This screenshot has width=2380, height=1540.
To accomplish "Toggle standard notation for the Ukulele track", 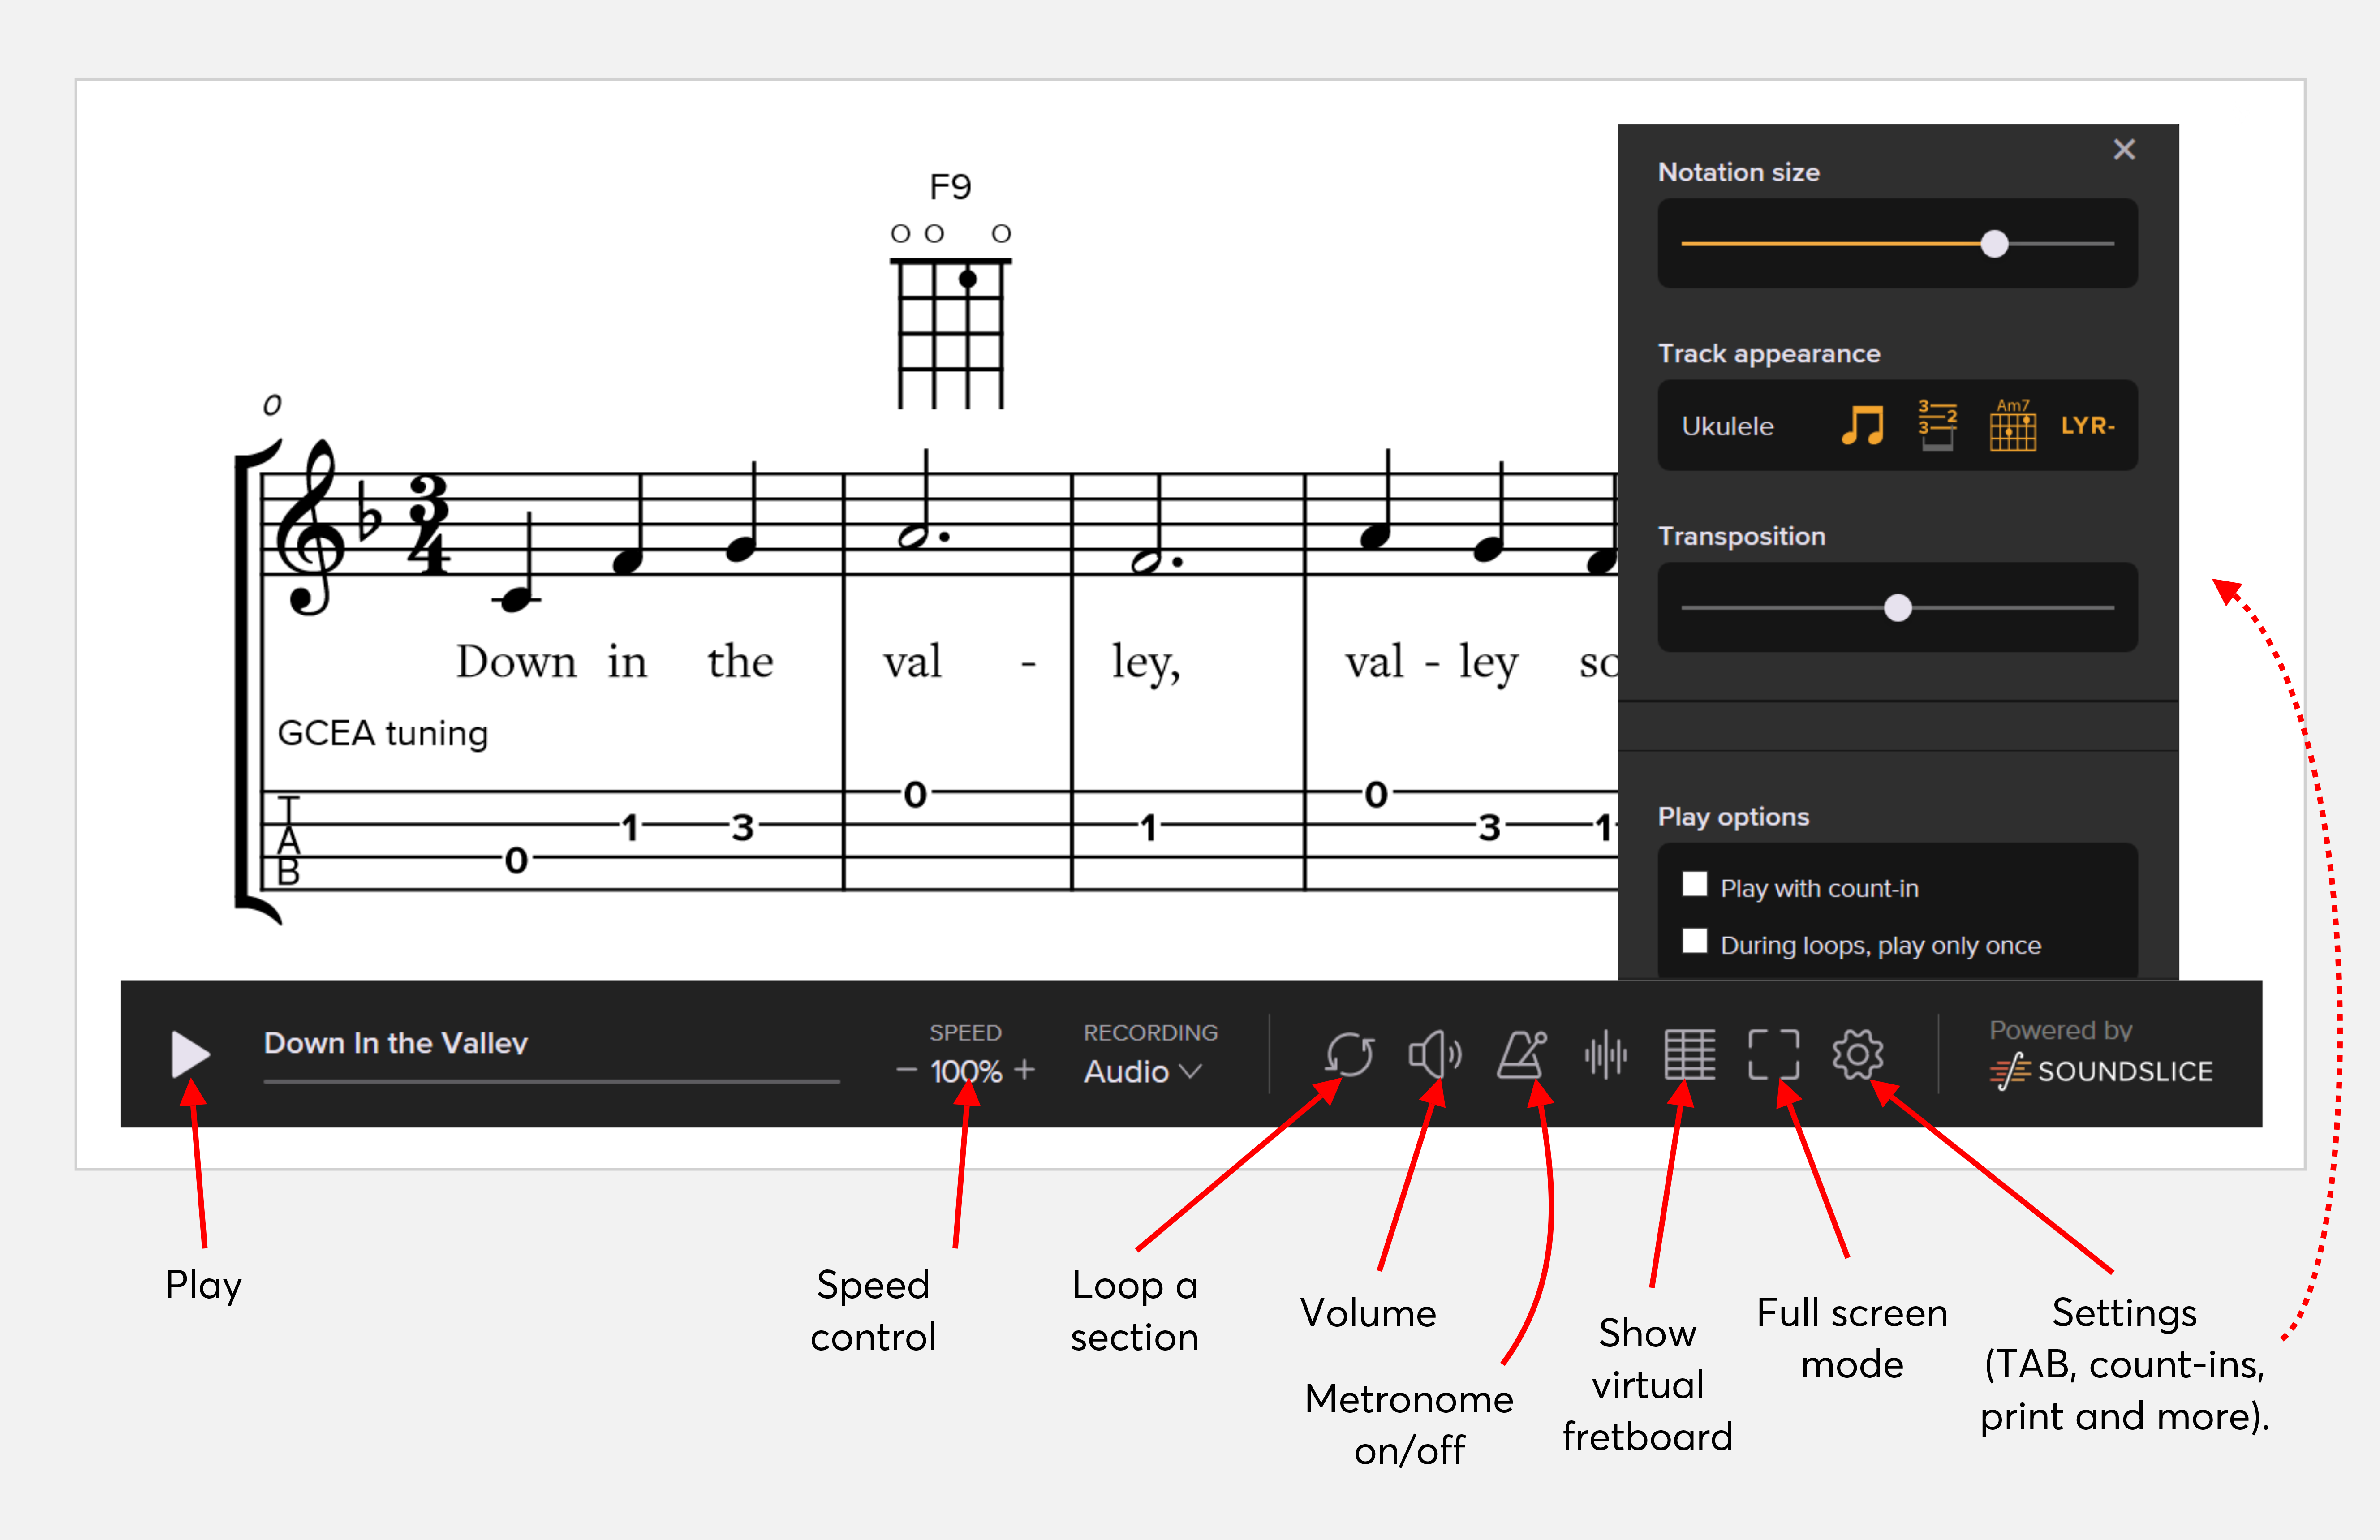I will tap(1862, 426).
